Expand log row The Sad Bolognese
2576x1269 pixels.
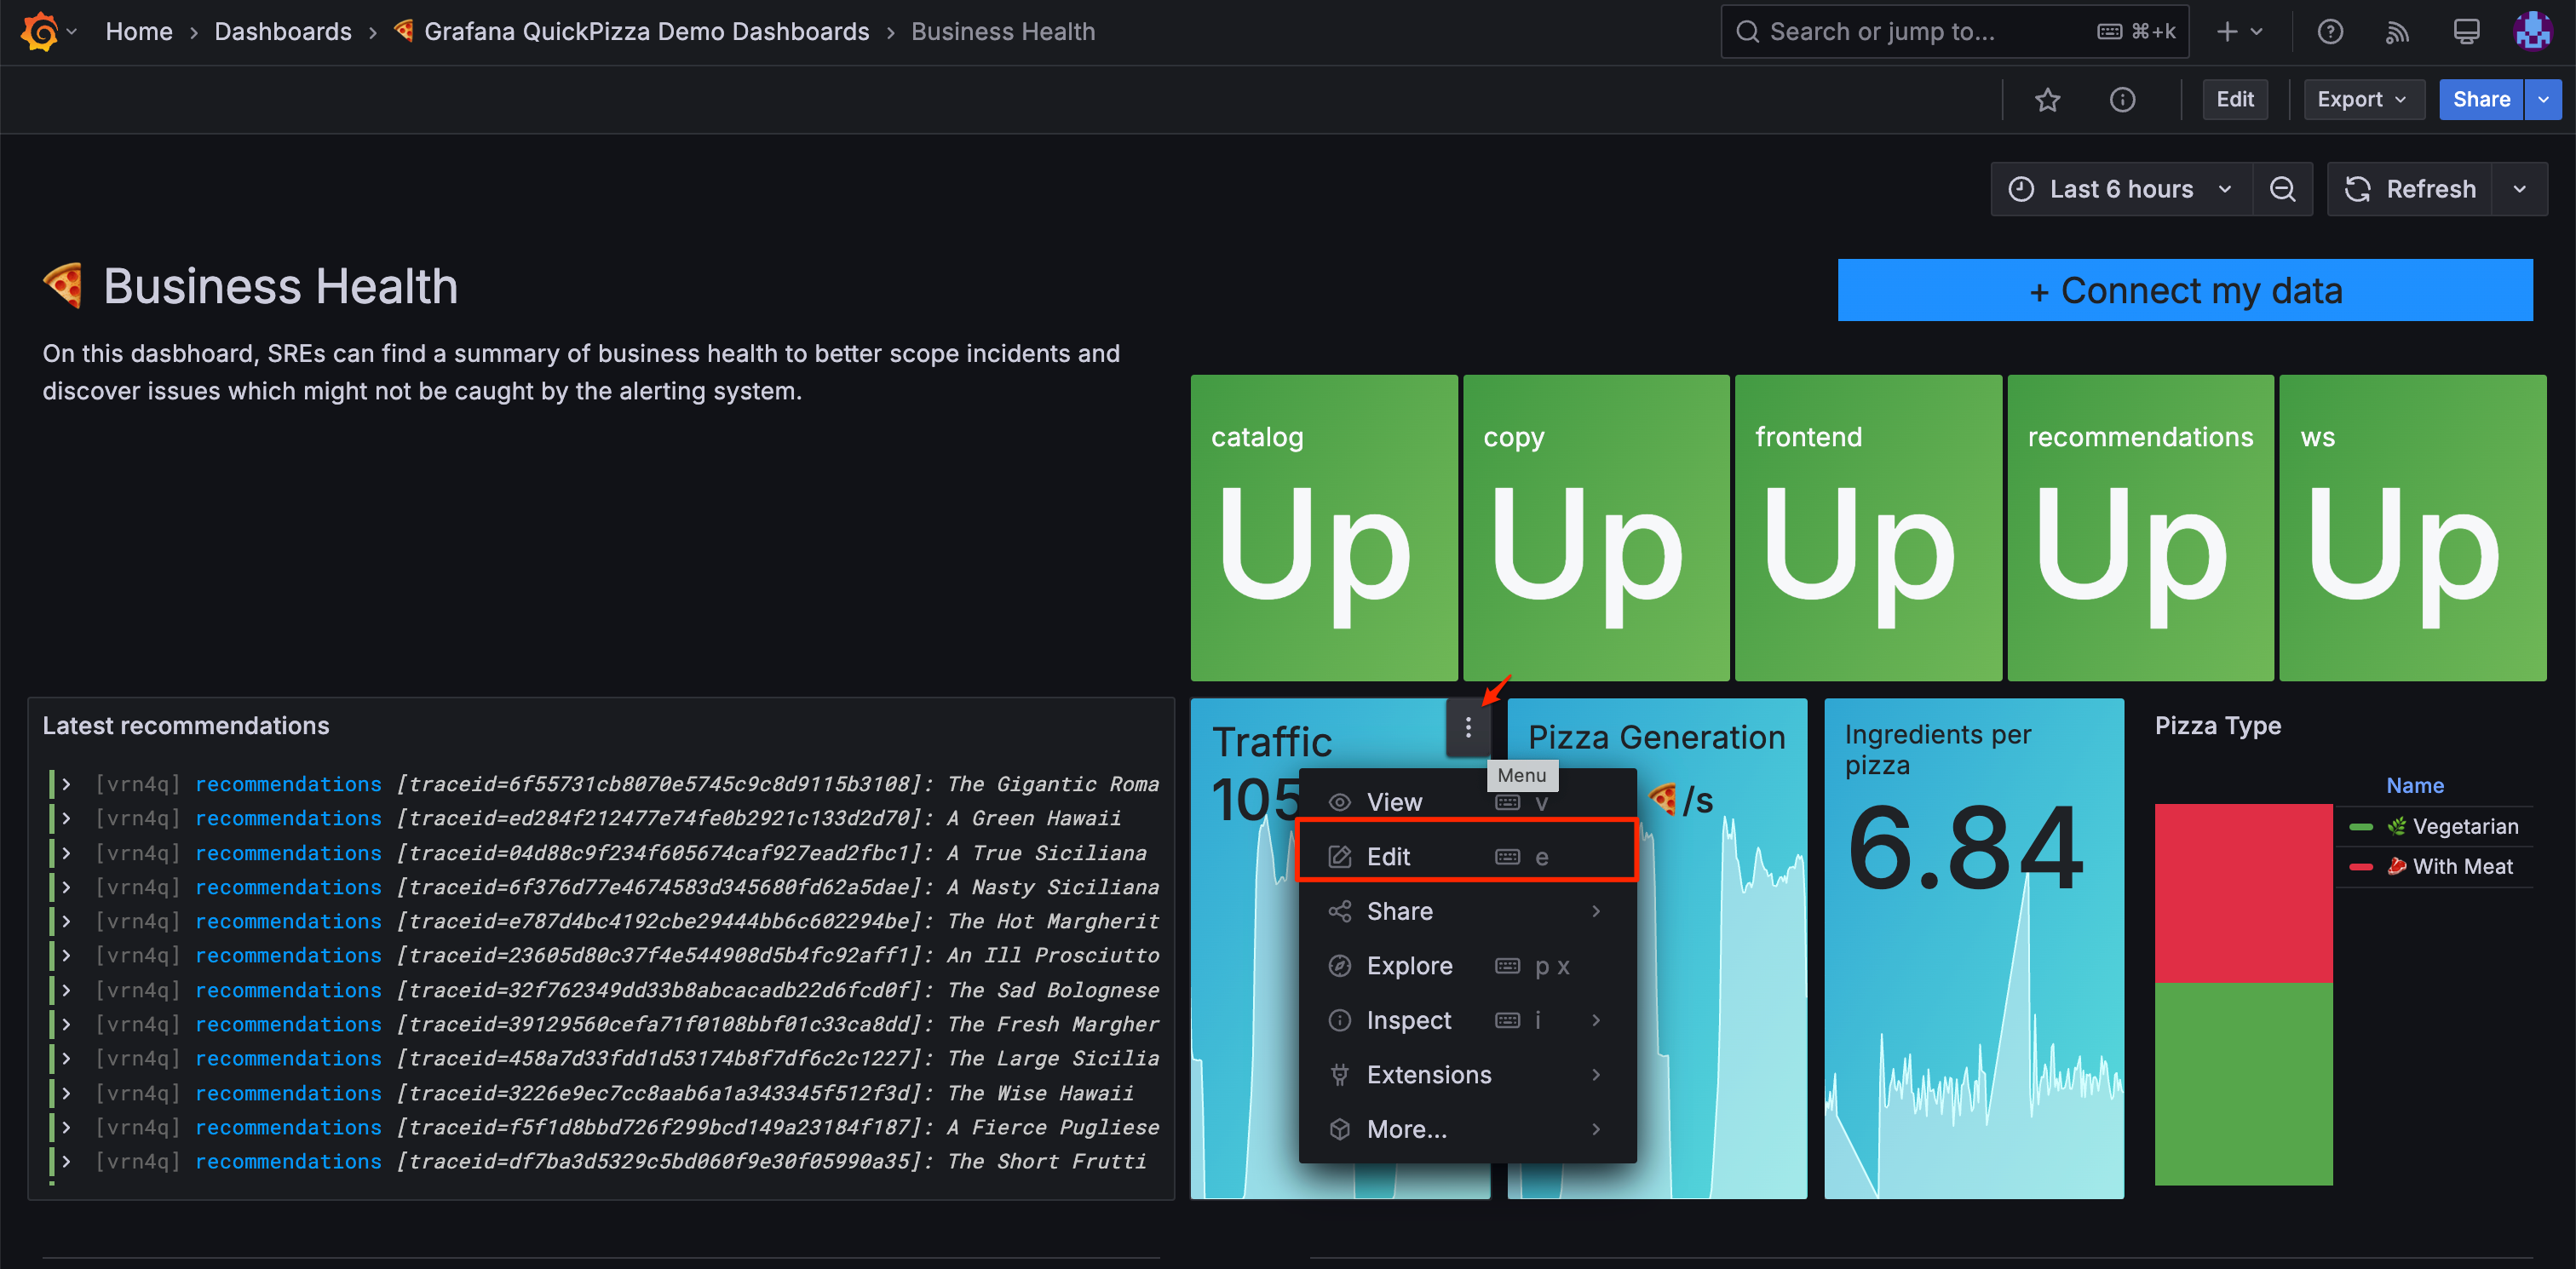[x=66, y=990]
